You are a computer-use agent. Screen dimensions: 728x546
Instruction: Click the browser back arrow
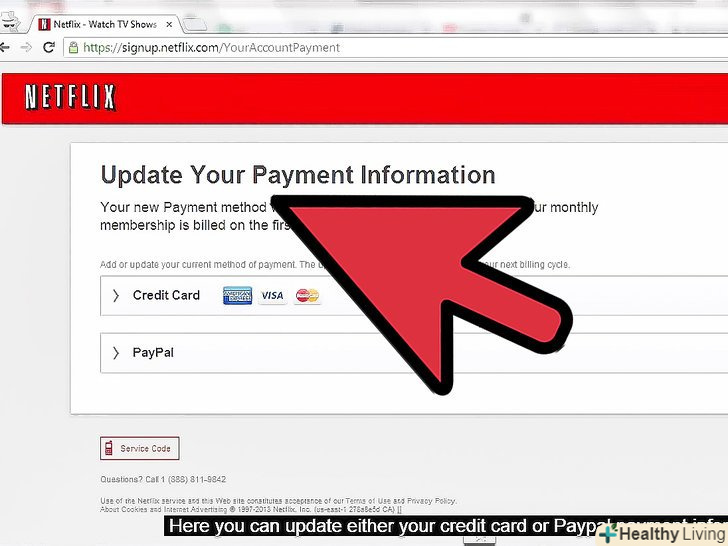pos(4,47)
